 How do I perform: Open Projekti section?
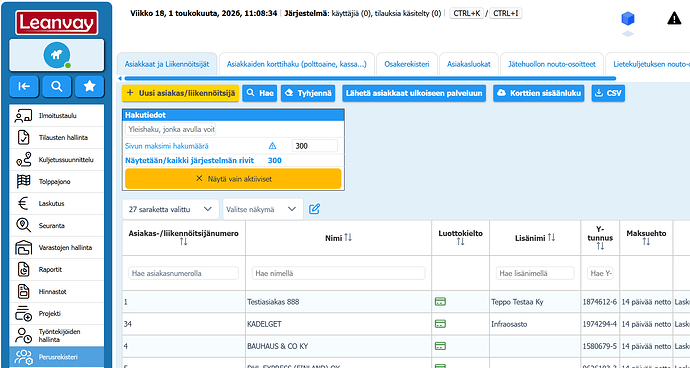tap(57, 314)
